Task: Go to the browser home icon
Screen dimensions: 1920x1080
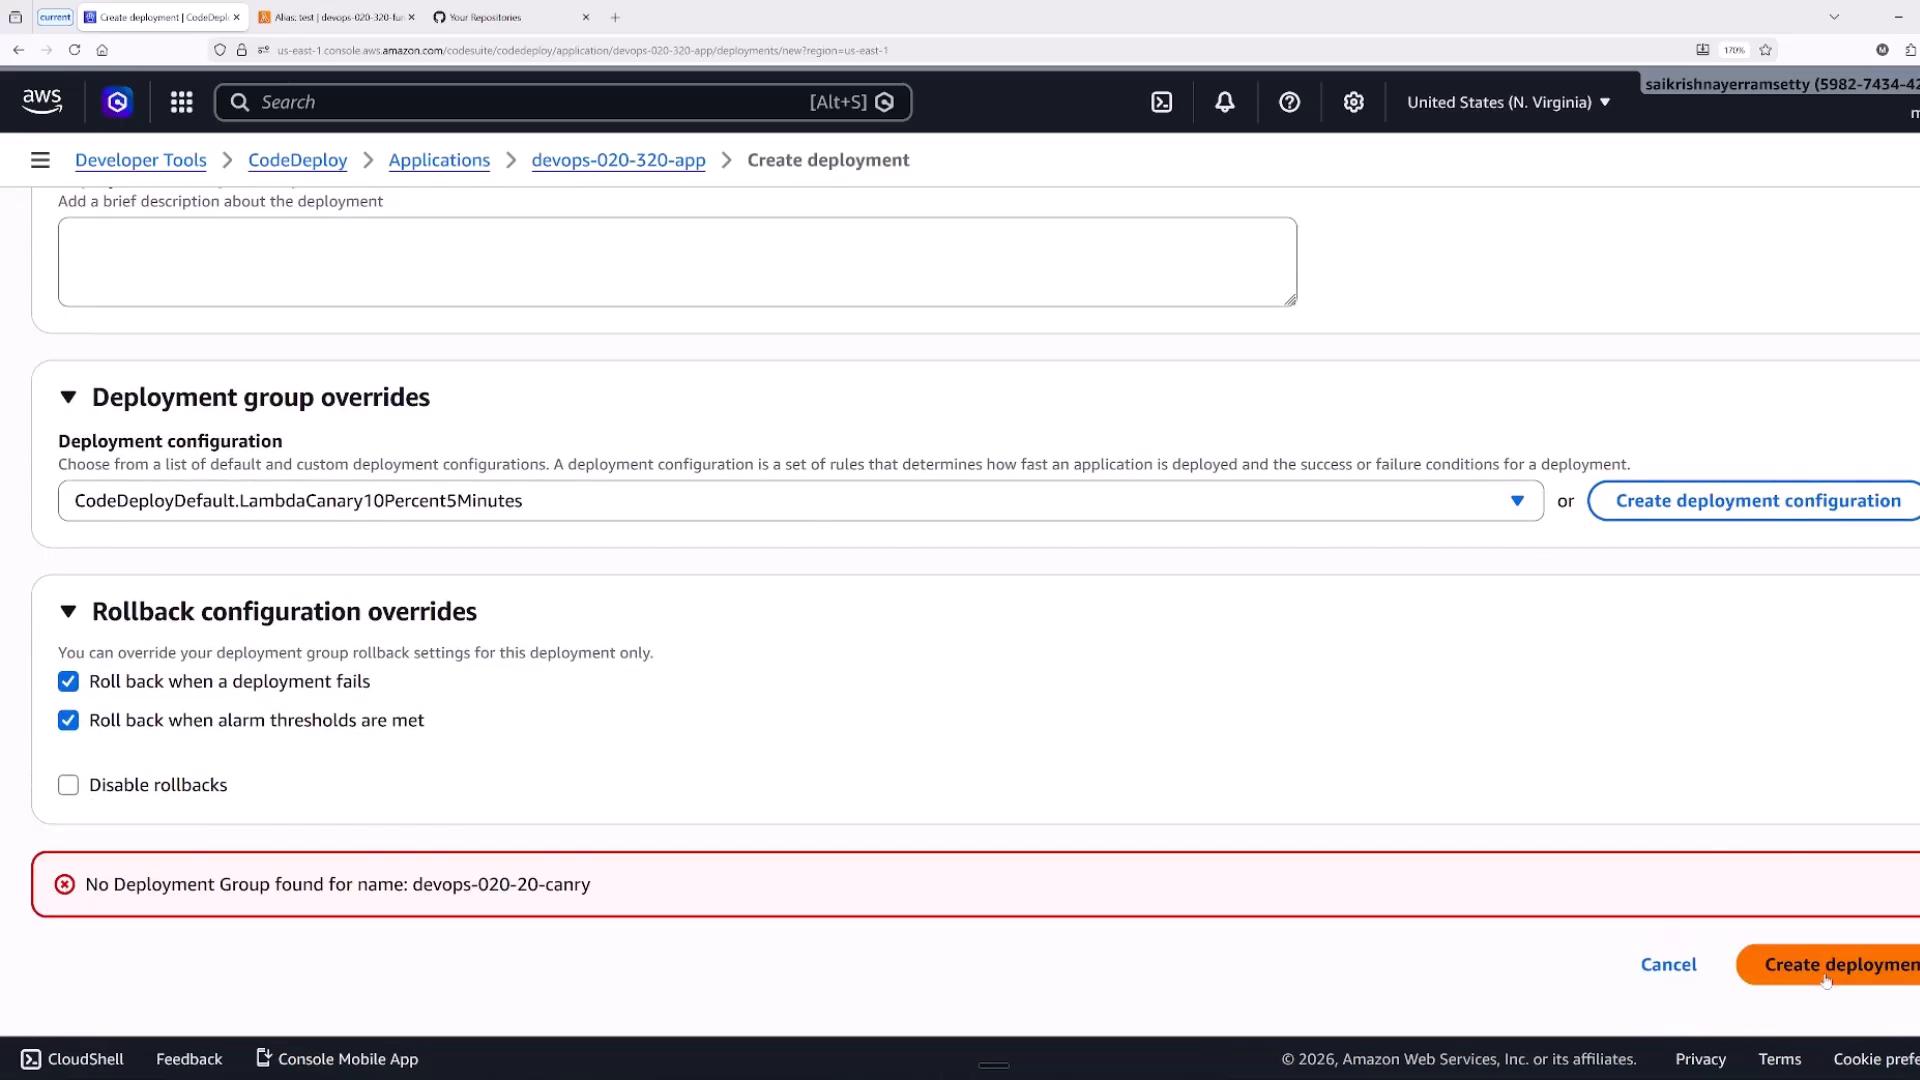Action: pyautogui.click(x=102, y=50)
